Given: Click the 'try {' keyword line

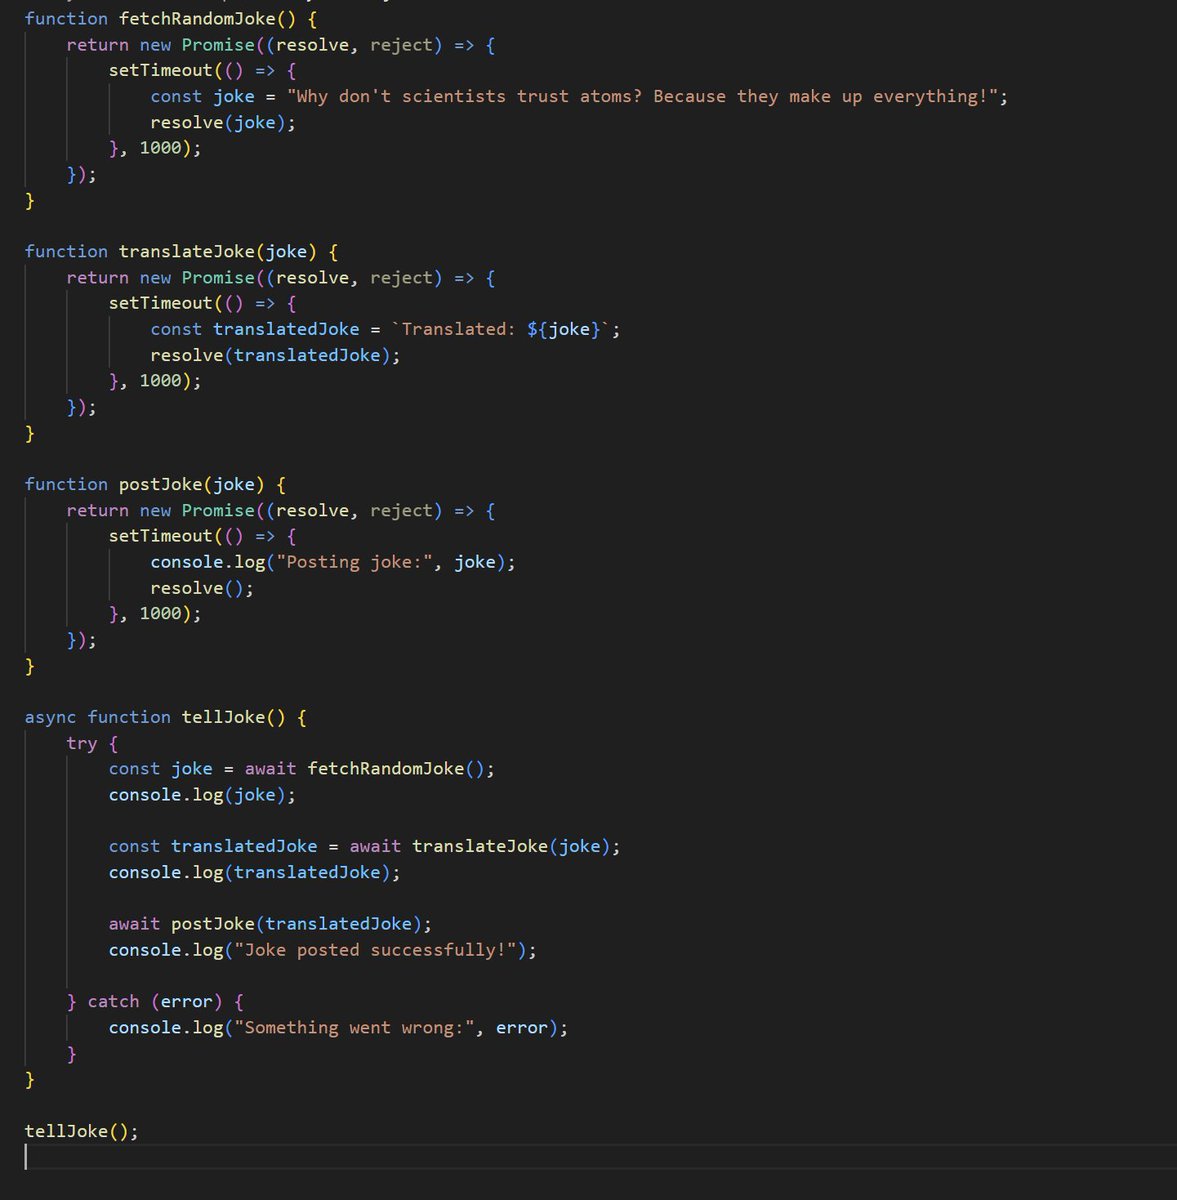Looking at the screenshot, I should [92, 744].
